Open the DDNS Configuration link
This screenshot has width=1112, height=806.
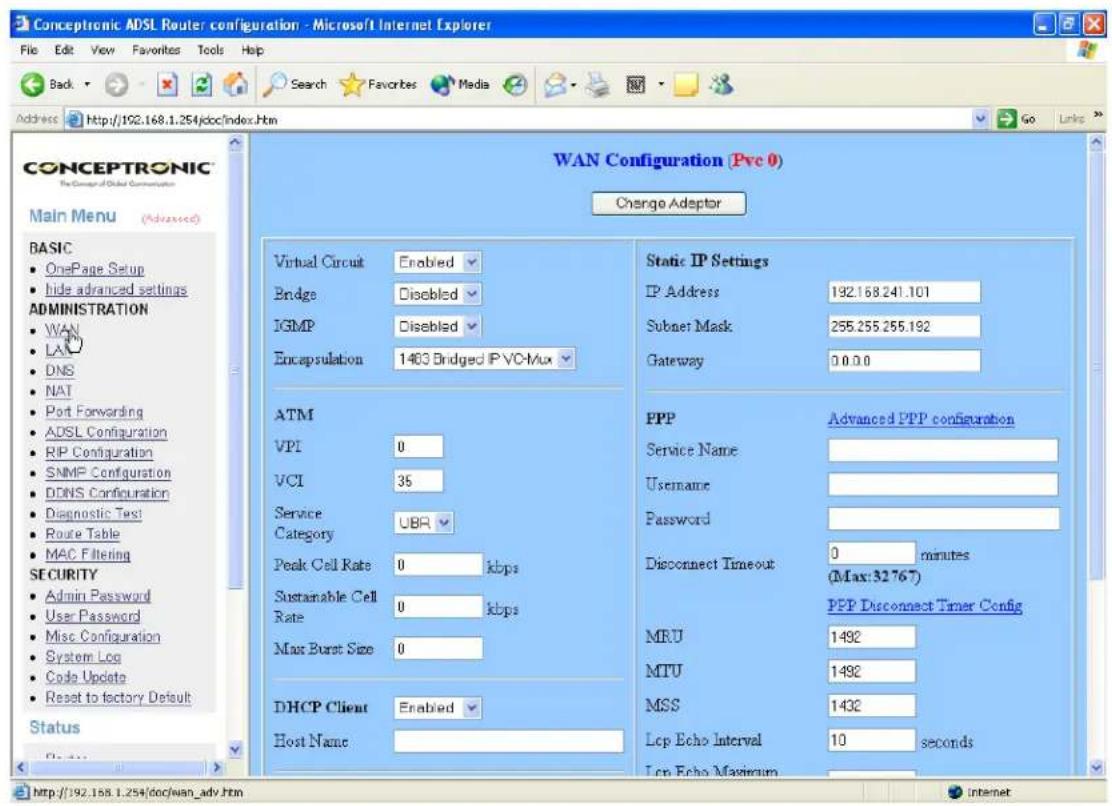click(107, 493)
